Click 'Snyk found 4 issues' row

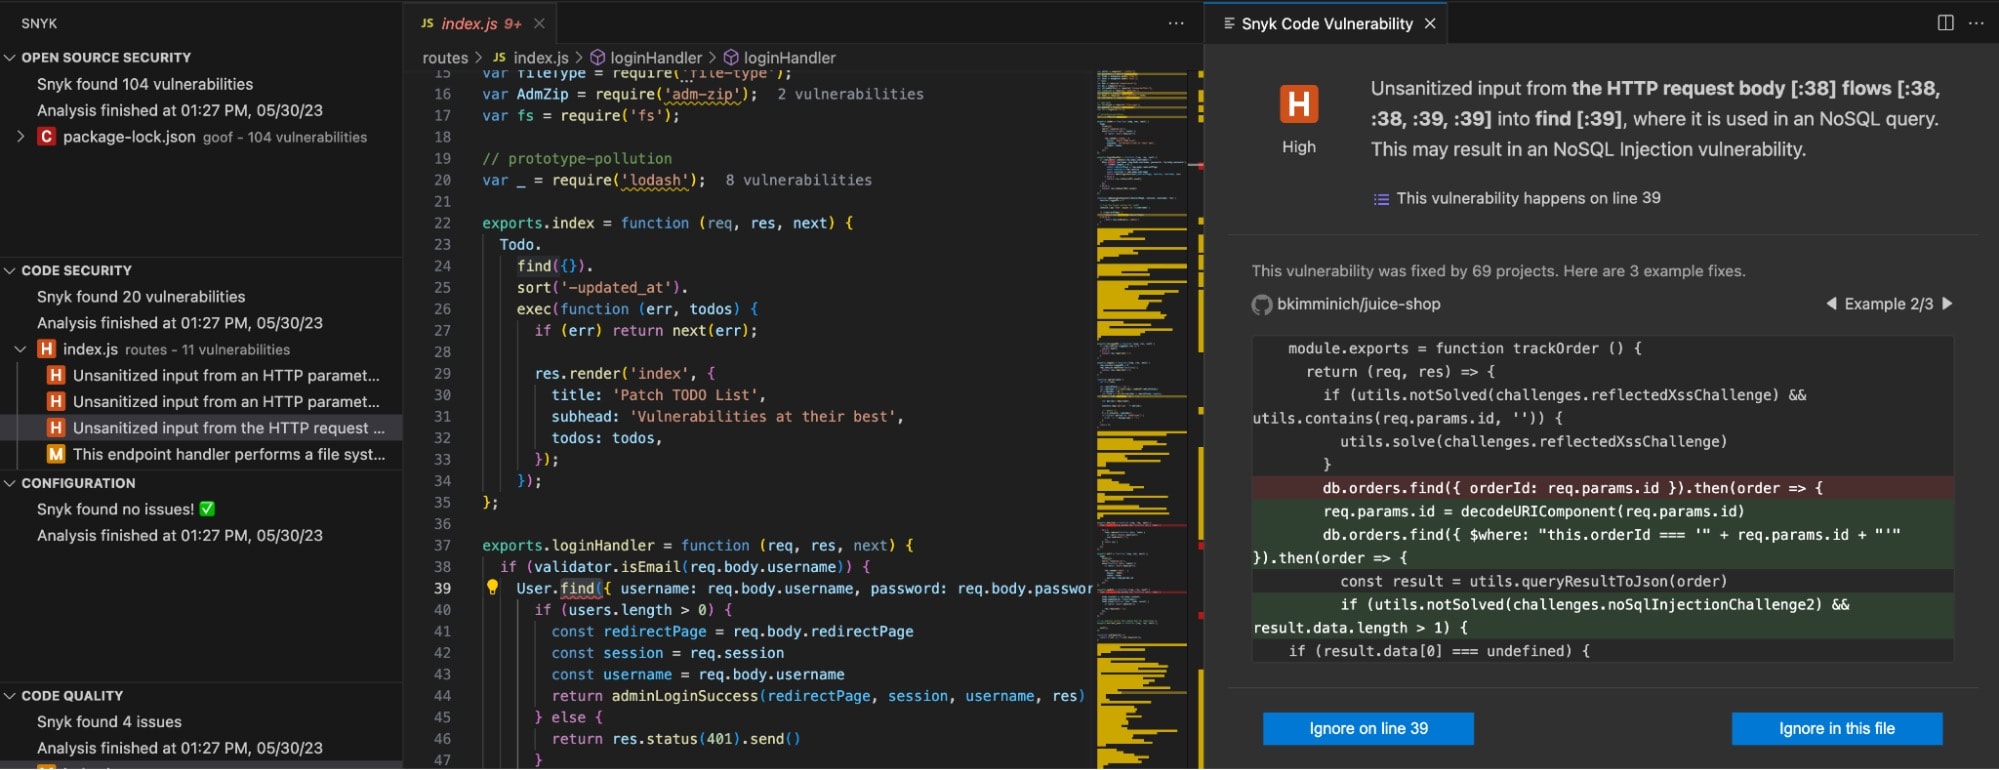point(201,722)
